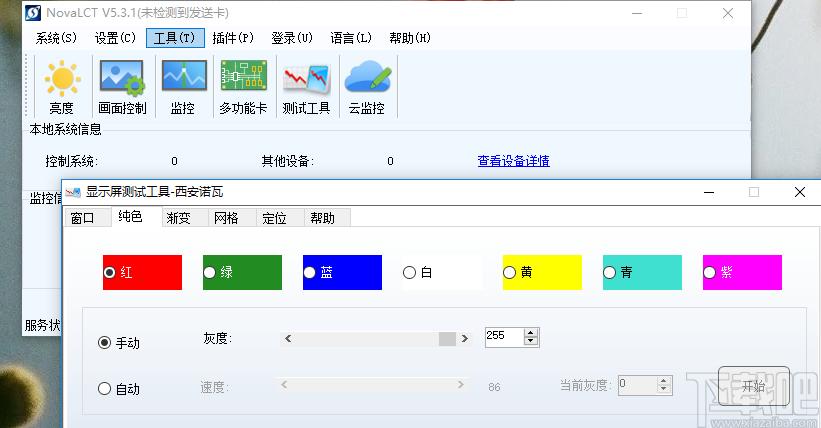Open the 设置(C) menu
Image resolution: width=821 pixels, height=428 pixels.
click(x=115, y=38)
